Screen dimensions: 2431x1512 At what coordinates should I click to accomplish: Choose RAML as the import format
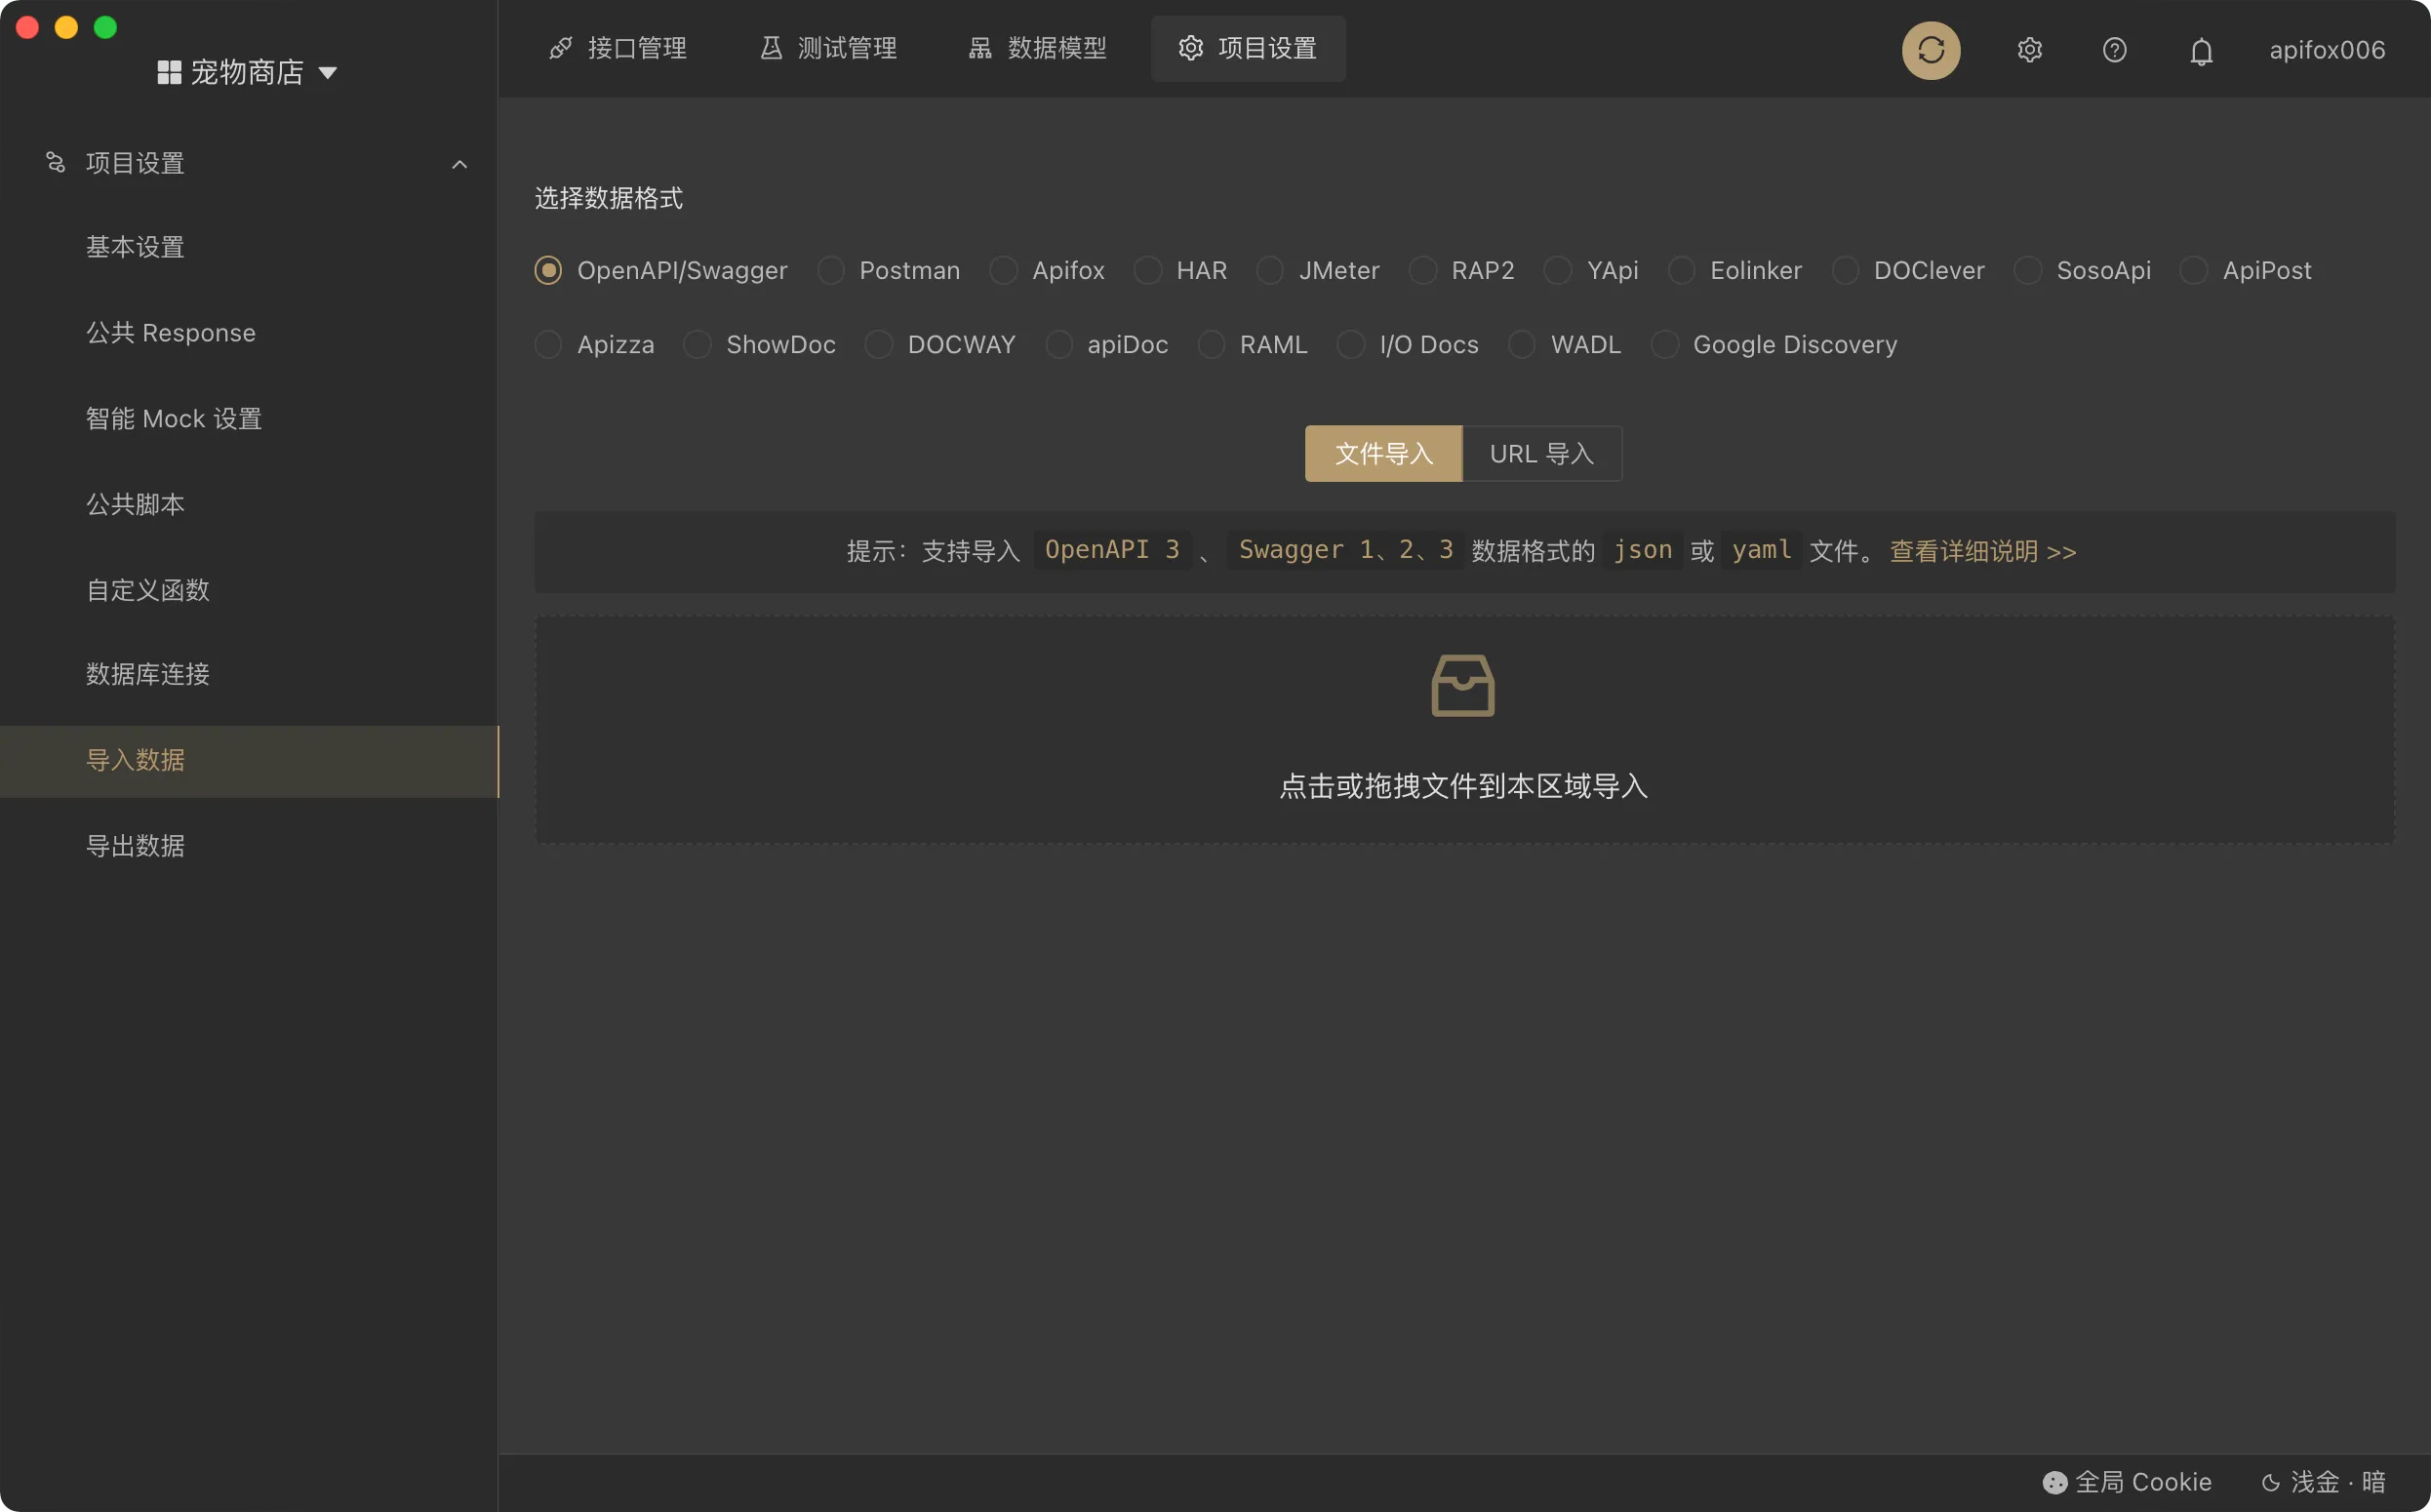pyautogui.click(x=1214, y=344)
